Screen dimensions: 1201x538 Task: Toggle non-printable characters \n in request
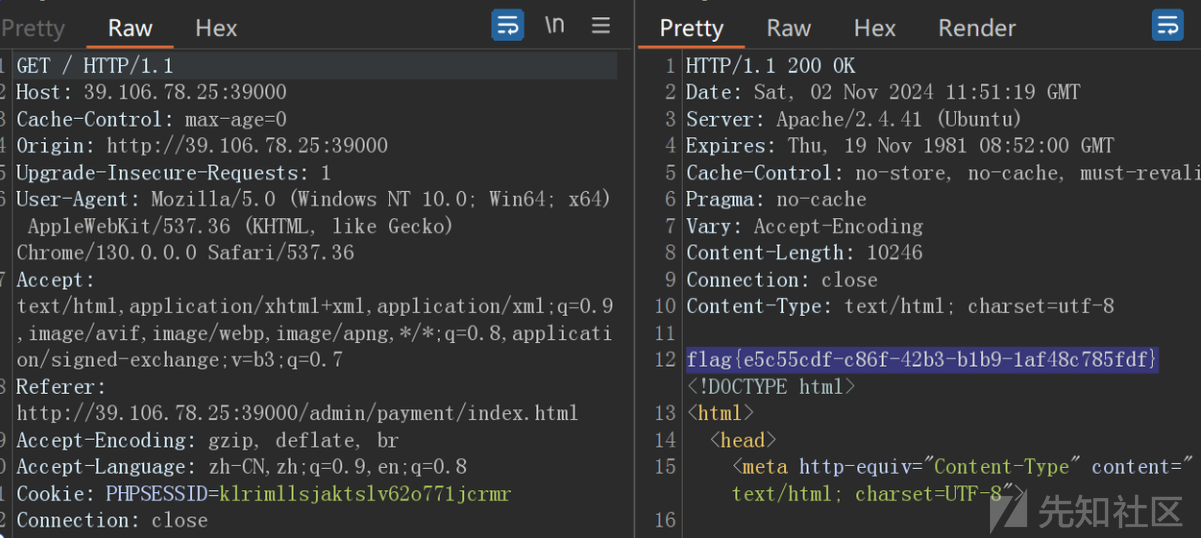click(x=555, y=26)
